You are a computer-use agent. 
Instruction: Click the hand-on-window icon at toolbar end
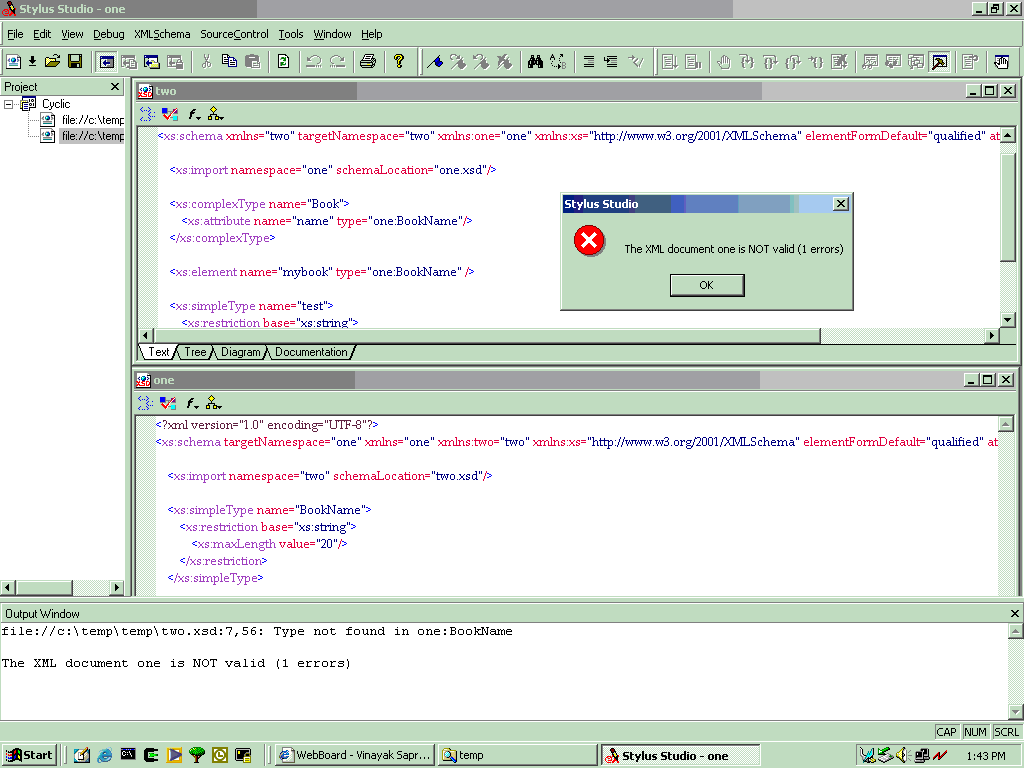pos(1001,61)
